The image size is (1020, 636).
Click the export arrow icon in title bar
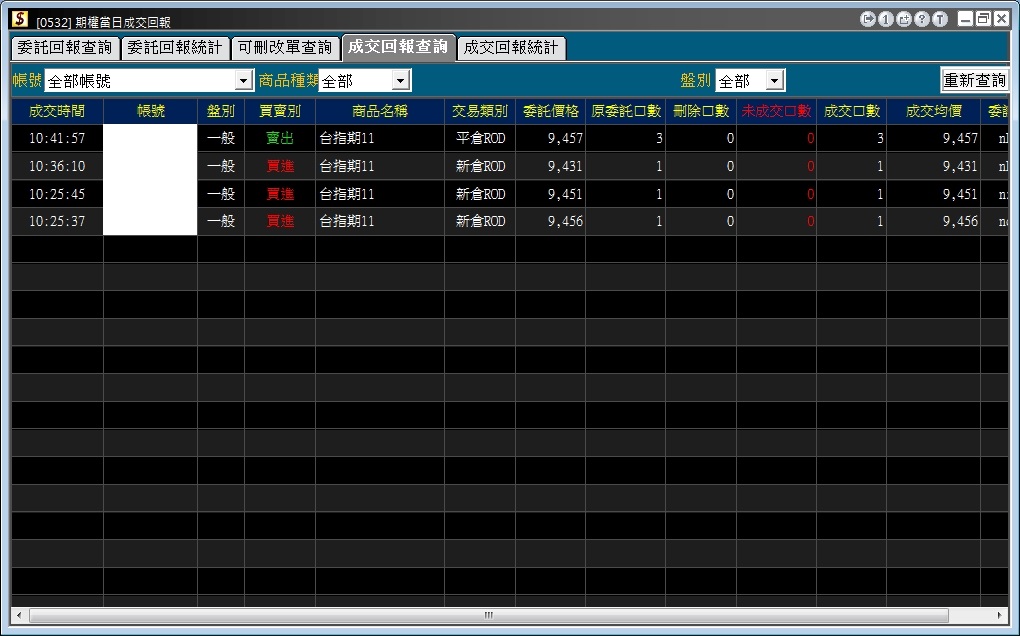[868, 20]
